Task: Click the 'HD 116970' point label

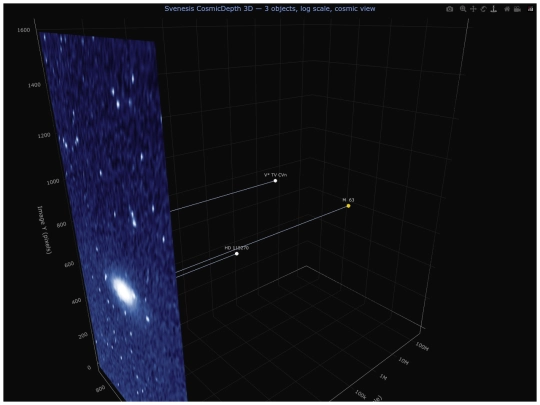Action: click(237, 248)
